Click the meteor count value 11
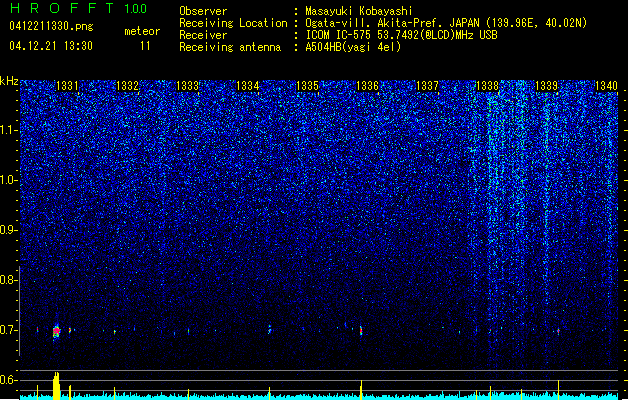Screen dimensions: 629x400 [145, 46]
